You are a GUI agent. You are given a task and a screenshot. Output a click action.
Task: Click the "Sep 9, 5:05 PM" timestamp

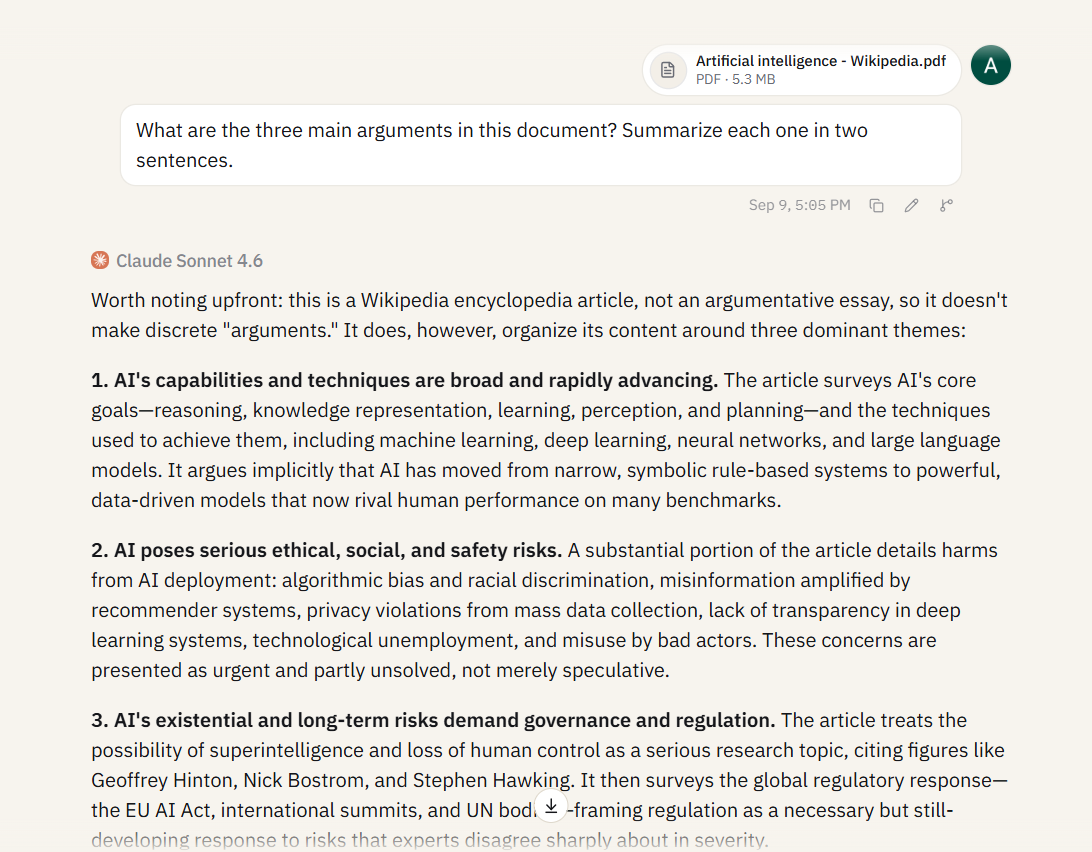pyautogui.click(x=800, y=206)
